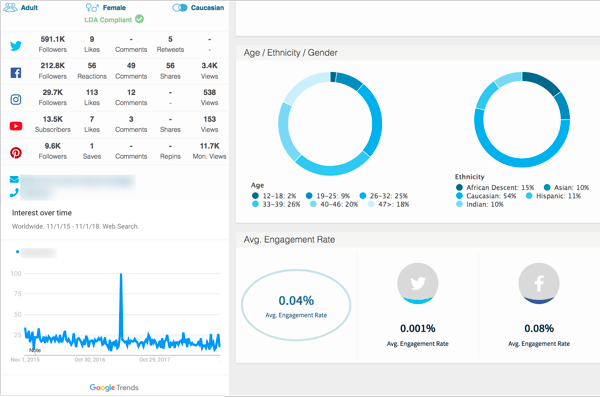Image resolution: width=600 pixels, height=397 pixels.
Task: Click the gray Facebook engagement circle icon
Action: click(539, 283)
